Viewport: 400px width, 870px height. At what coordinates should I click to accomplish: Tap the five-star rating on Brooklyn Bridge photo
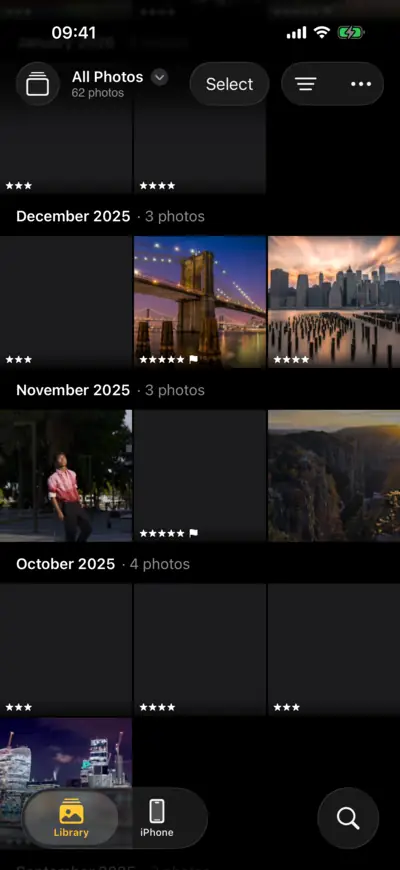click(x=161, y=360)
